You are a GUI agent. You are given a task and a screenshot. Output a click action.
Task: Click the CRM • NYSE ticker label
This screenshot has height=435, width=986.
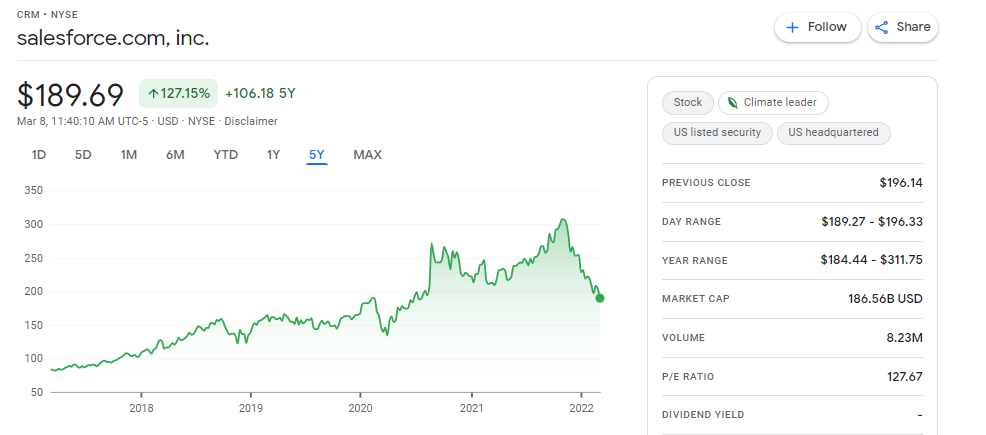tap(47, 14)
